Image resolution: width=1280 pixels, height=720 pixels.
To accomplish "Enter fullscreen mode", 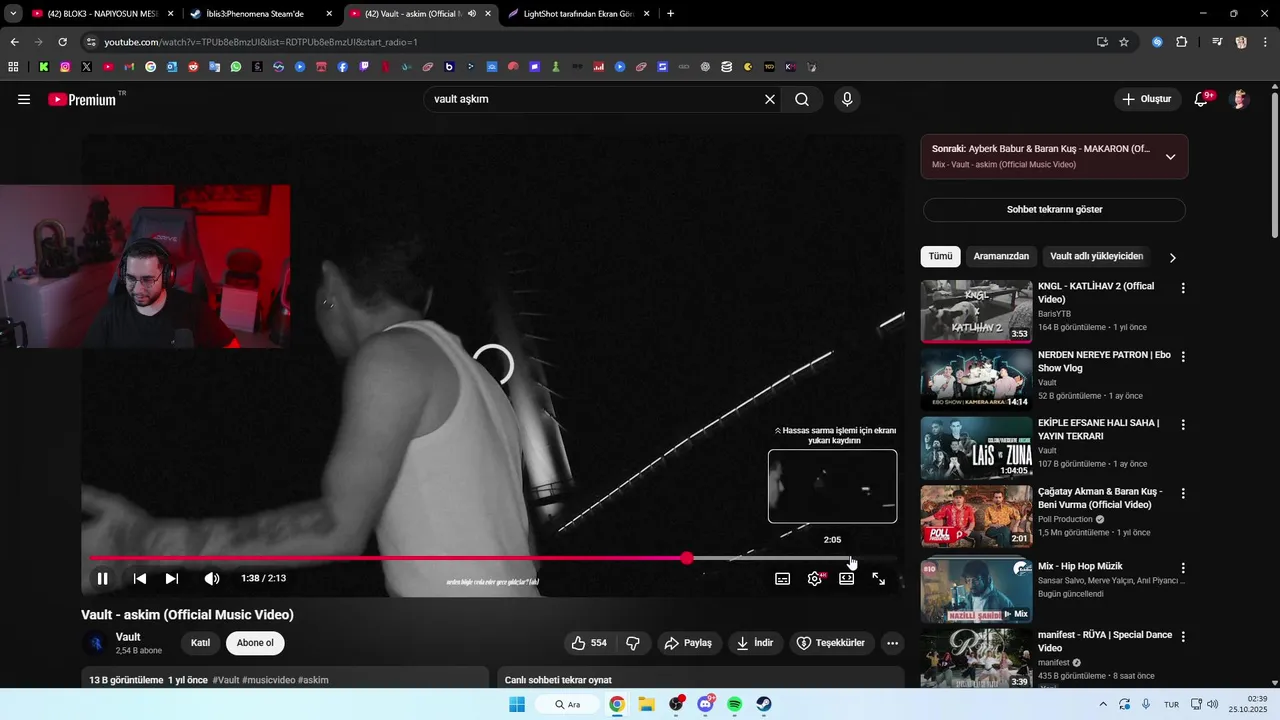I will (x=879, y=578).
